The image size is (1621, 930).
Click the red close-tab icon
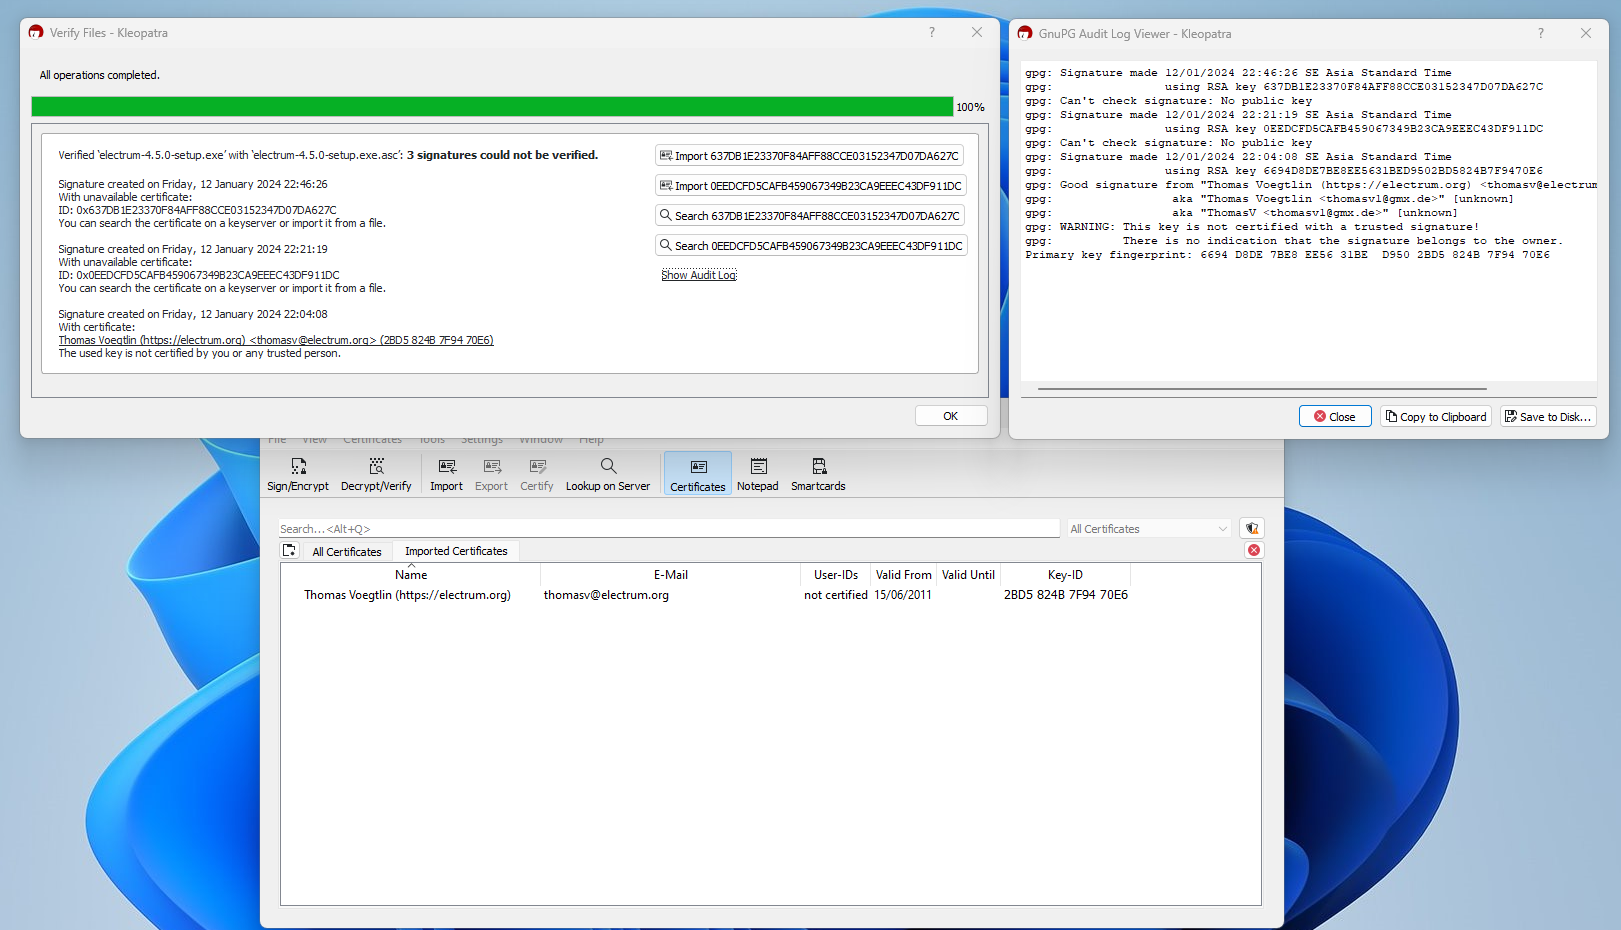coord(1254,550)
